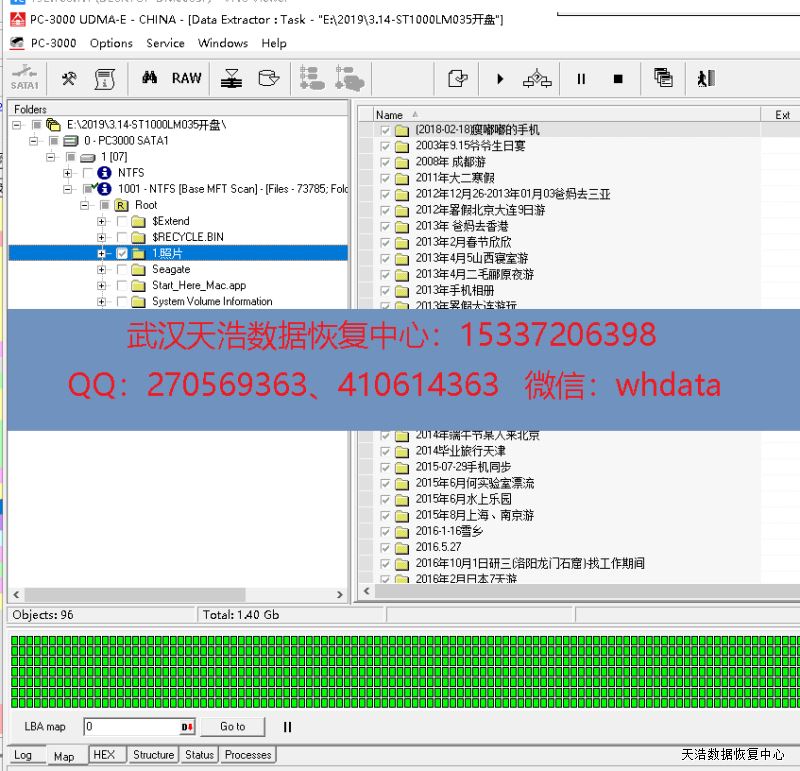Tick the checkbox next to Seagate folder
The width and height of the screenshot is (800, 771).
pos(122,270)
